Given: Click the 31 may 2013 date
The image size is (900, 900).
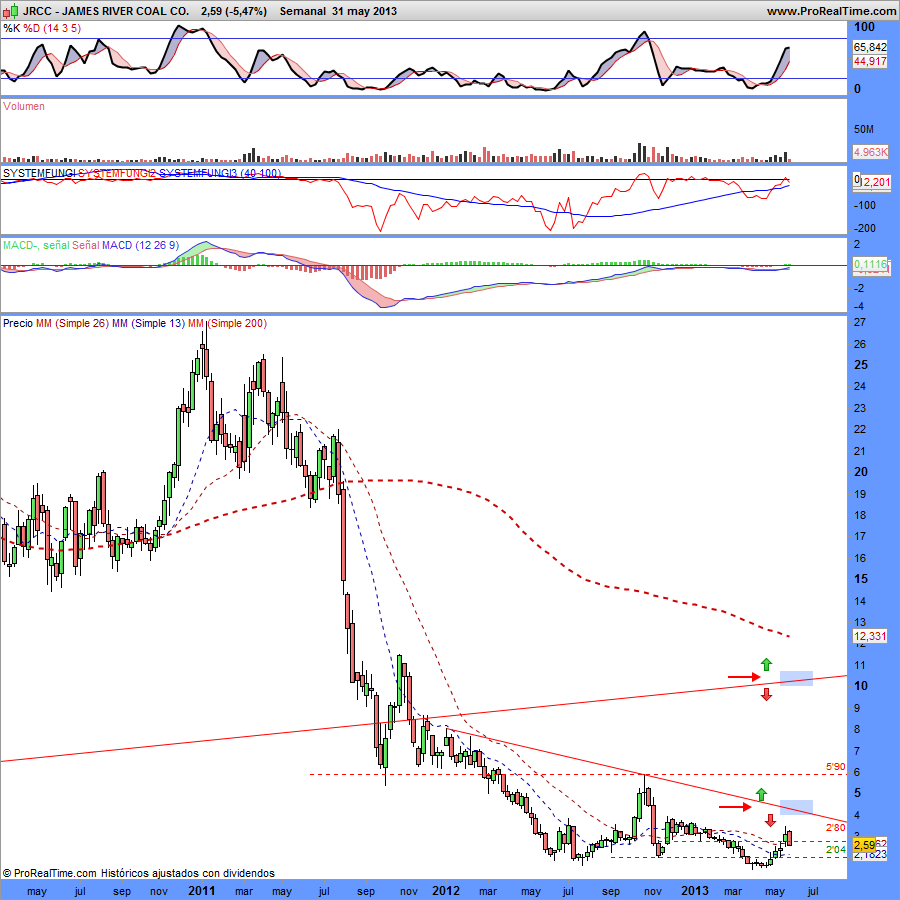Looking at the screenshot, I should point(364,11).
